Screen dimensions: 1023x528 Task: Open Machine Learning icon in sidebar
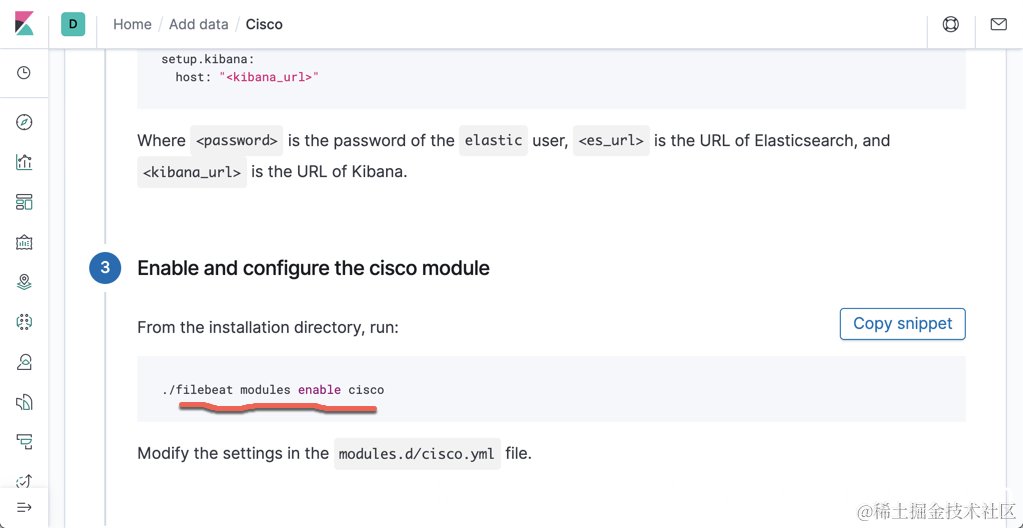pyautogui.click(x=24, y=322)
